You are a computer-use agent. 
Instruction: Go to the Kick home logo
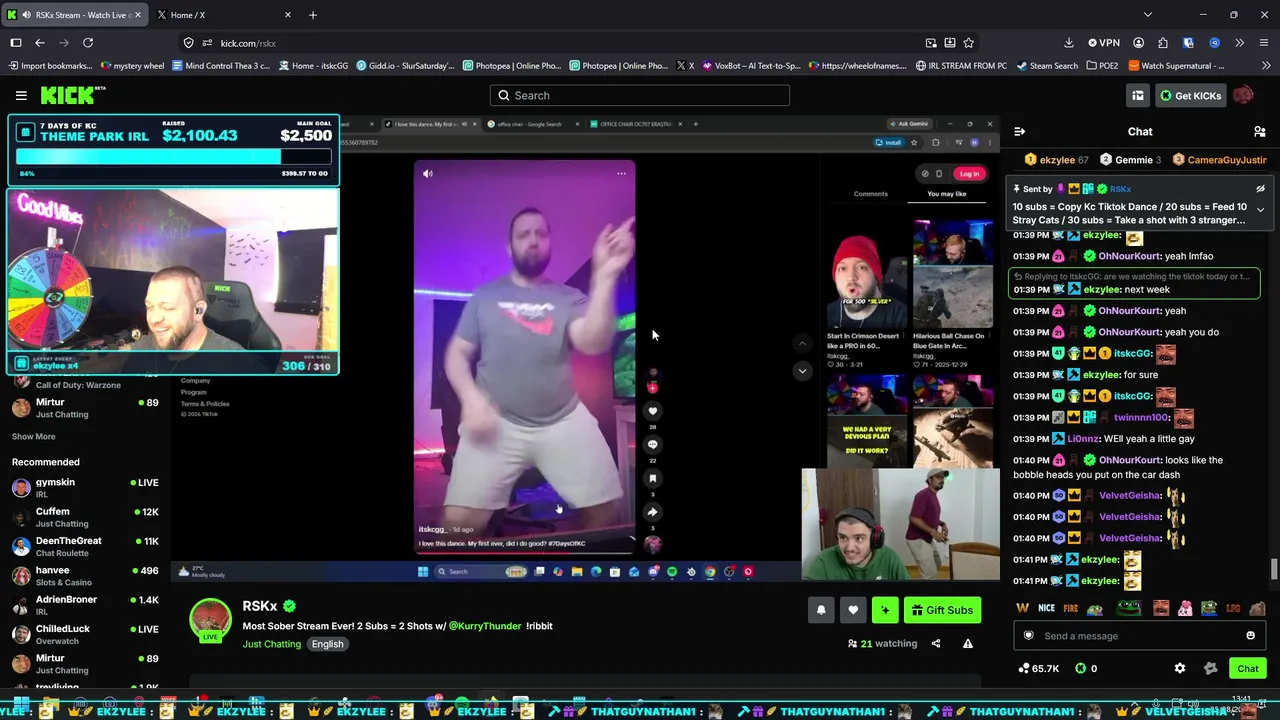click(73, 95)
